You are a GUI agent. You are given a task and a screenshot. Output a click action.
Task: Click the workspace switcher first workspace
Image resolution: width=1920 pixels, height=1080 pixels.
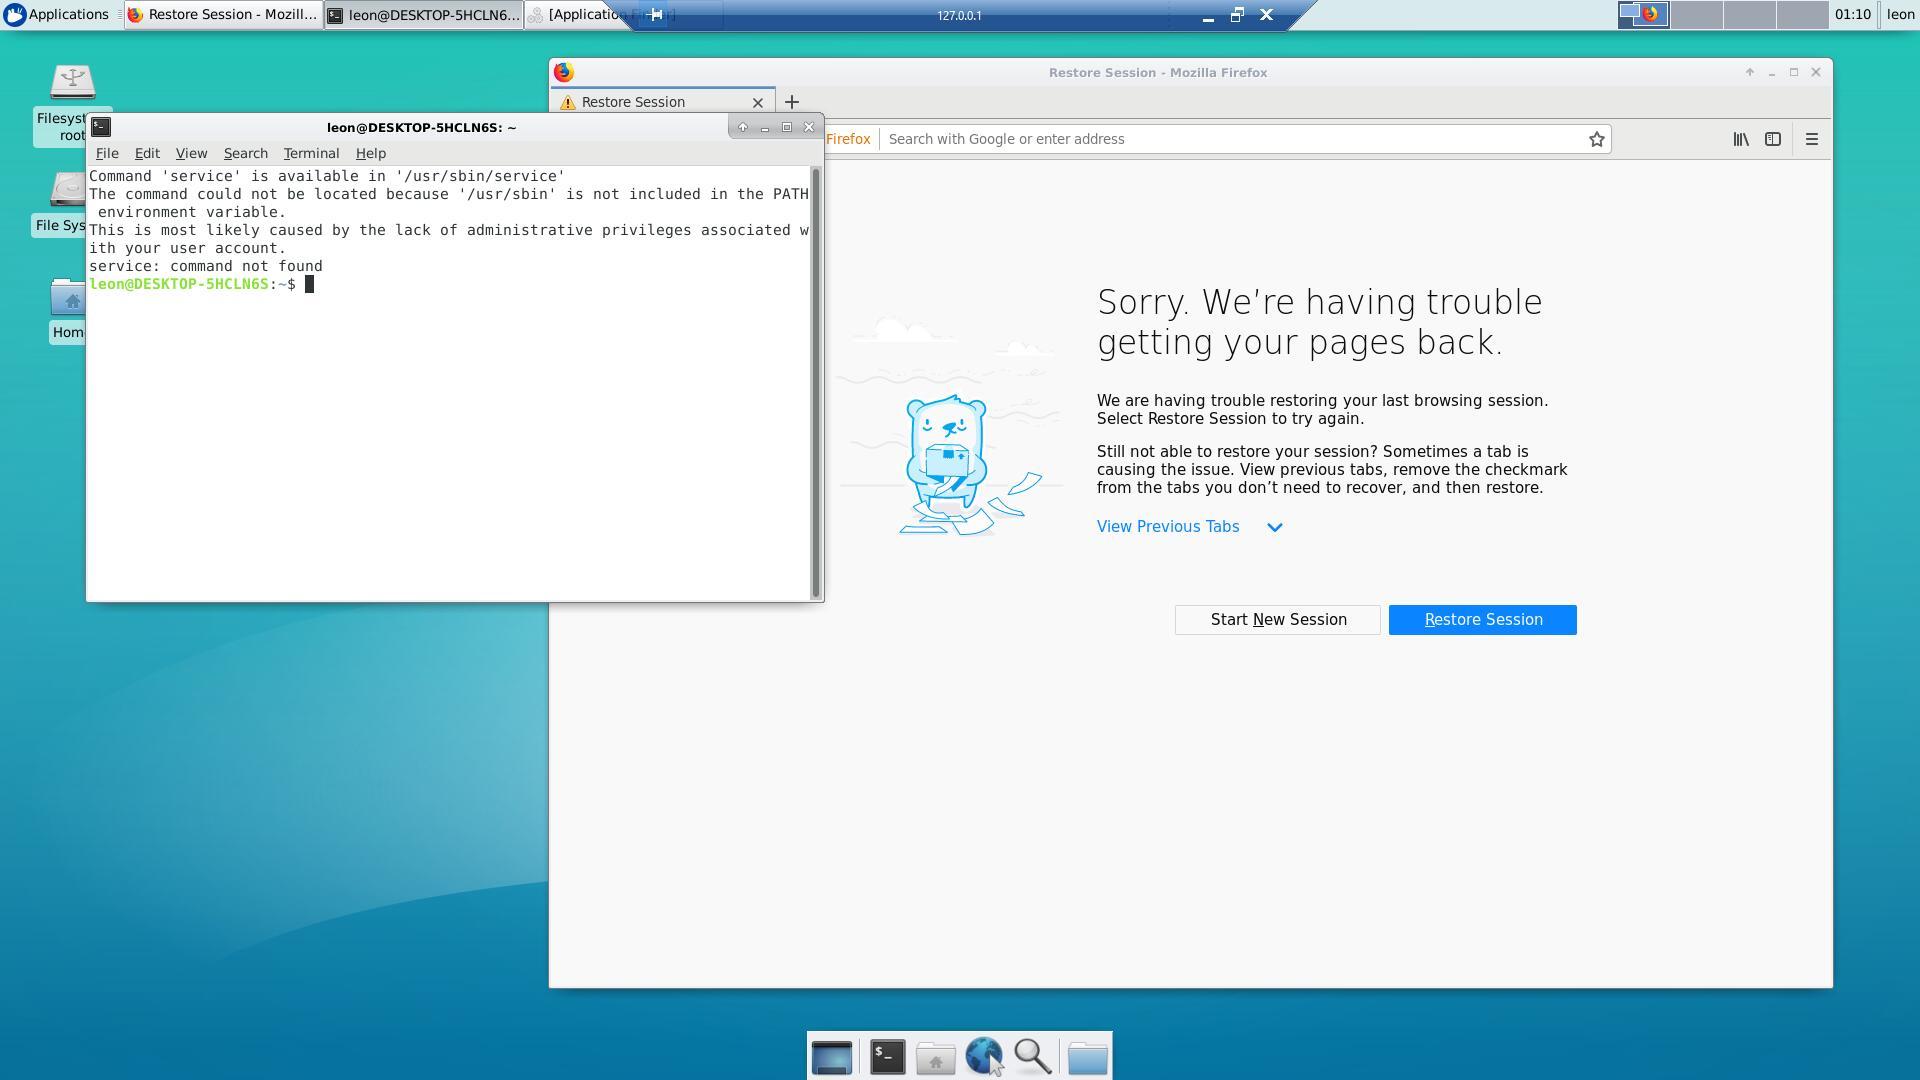coord(1644,15)
